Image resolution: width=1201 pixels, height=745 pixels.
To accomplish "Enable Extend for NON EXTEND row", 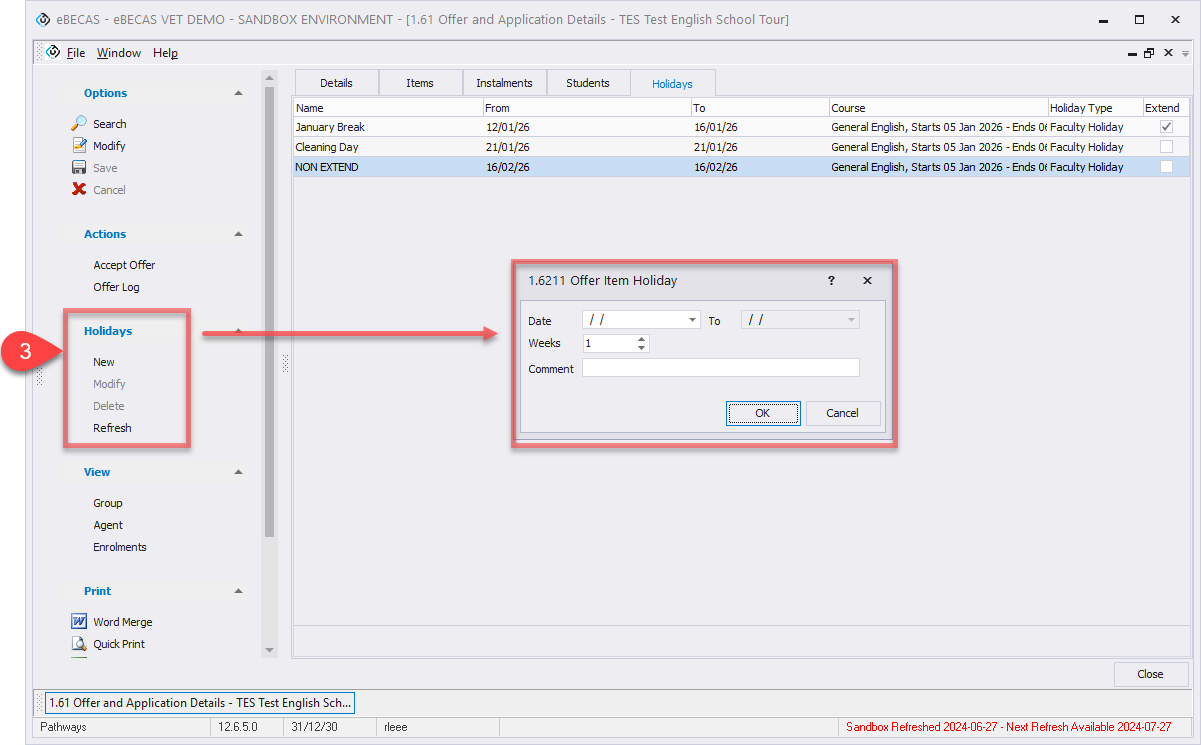I will pos(1165,167).
